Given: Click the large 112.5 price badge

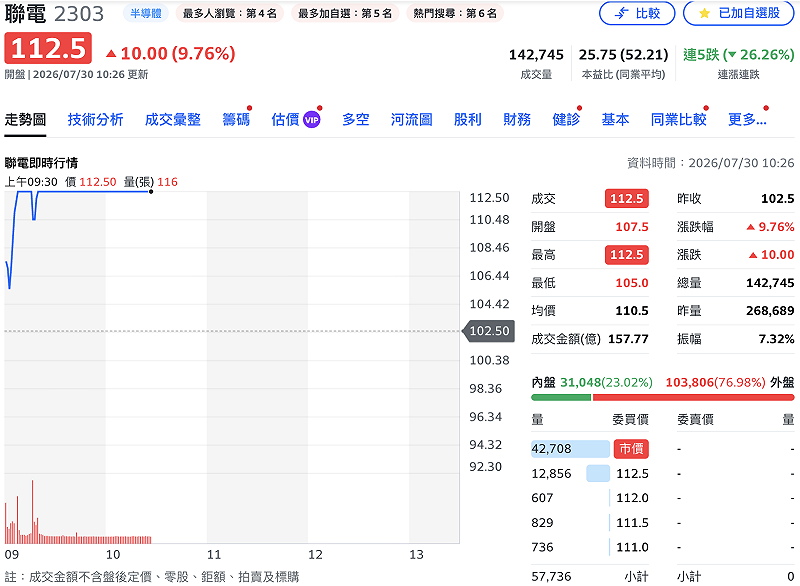Looking at the screenshot, I should pyautogui.click(x=48, y=48).
